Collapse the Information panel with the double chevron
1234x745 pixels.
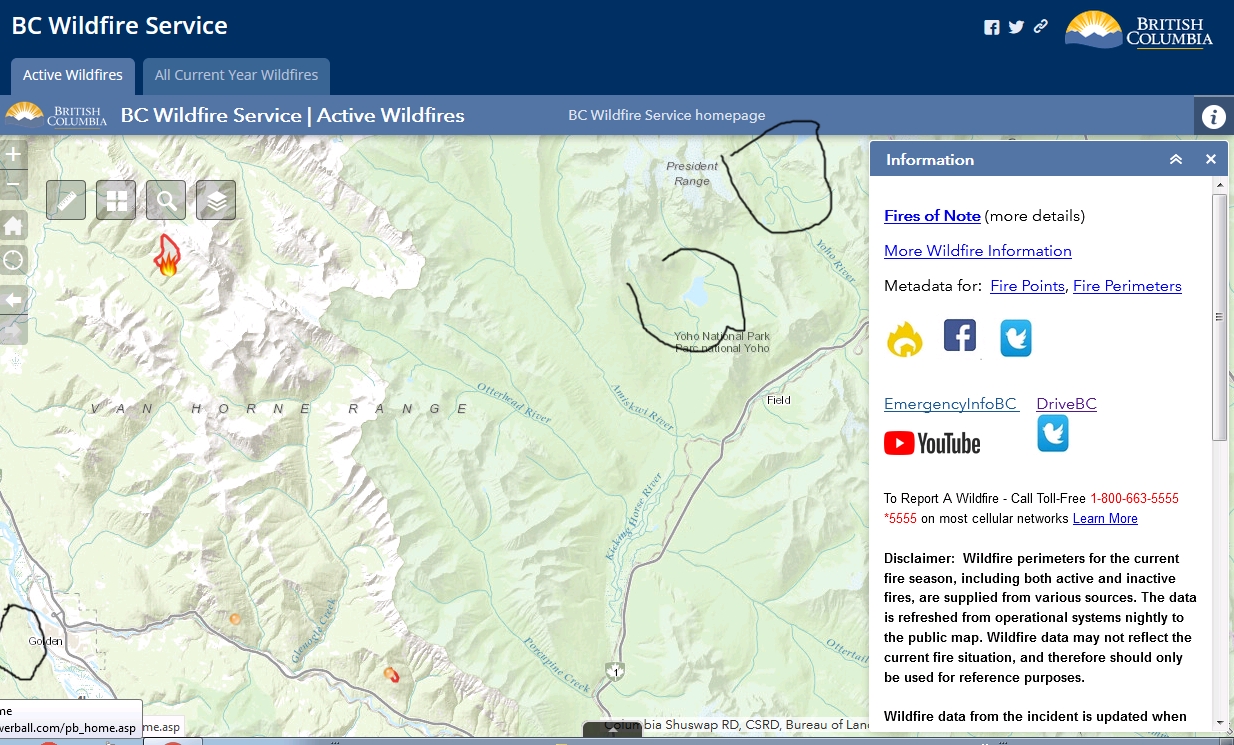[x=1175, y=159]
